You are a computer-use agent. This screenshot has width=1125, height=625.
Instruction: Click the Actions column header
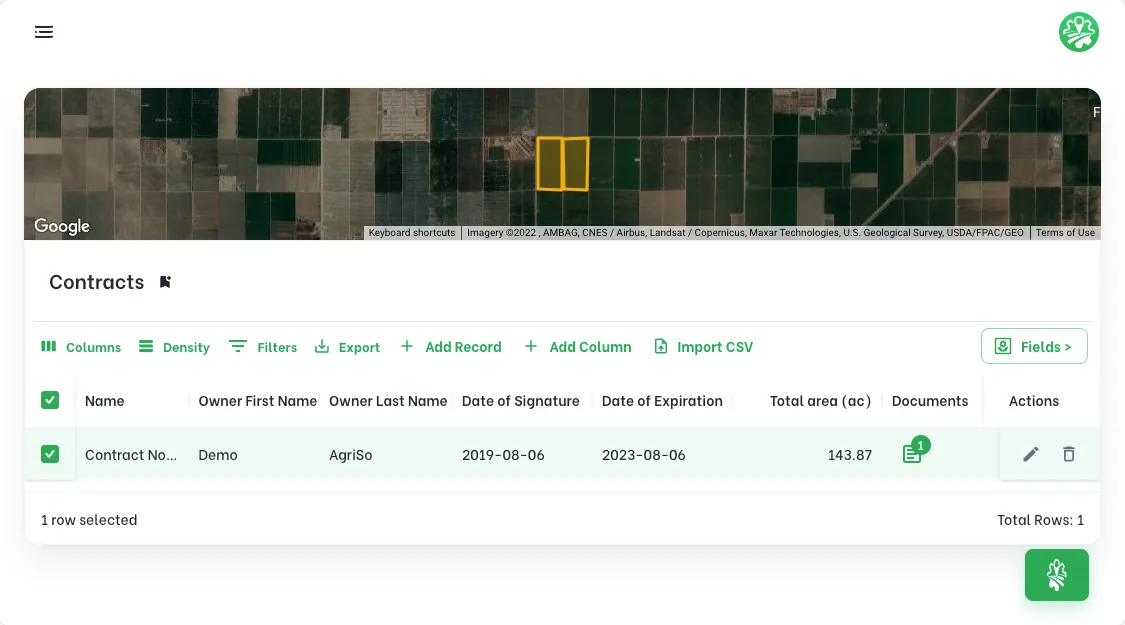coord(1034,401)
